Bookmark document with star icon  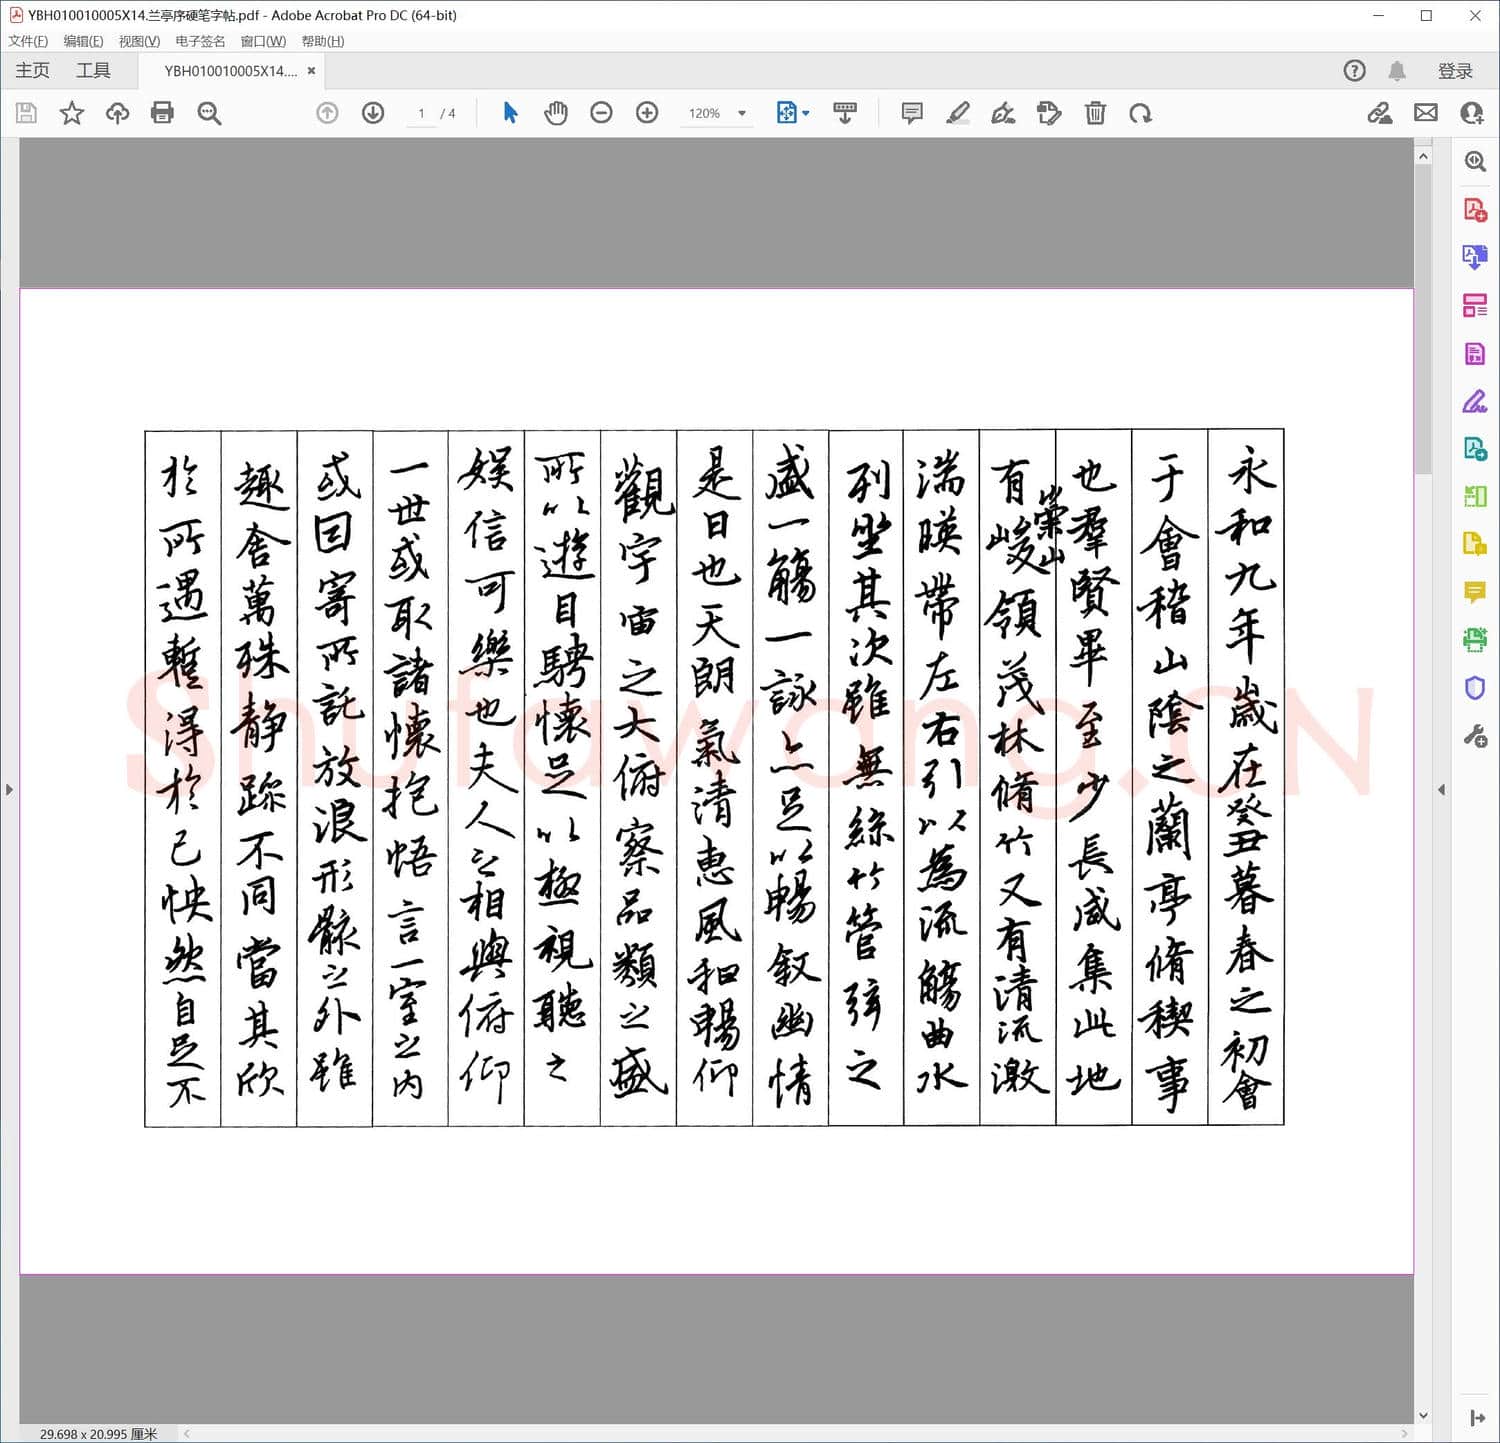pyautogui.click(x=71, y=113)
